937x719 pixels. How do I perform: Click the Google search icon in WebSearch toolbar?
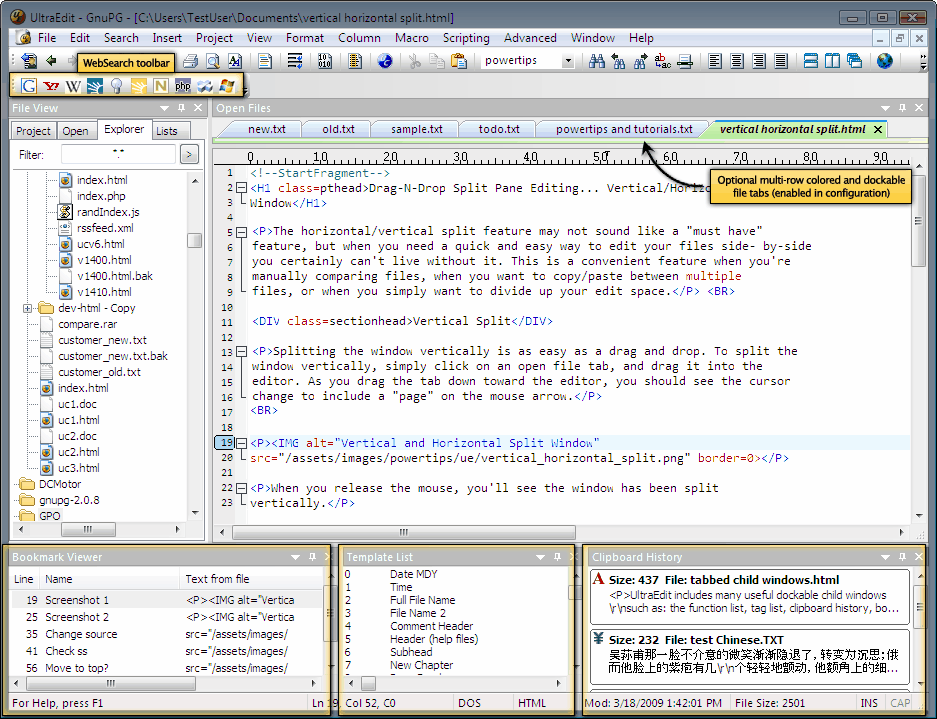point(29,86)
